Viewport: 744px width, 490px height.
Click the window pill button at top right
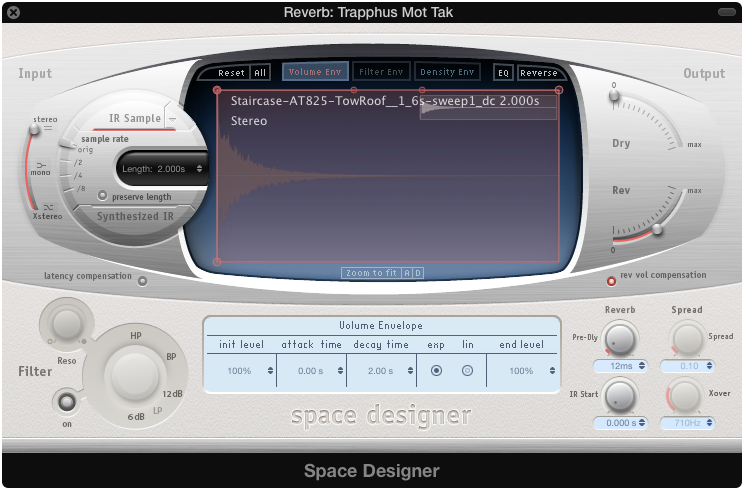coord(726,12)
